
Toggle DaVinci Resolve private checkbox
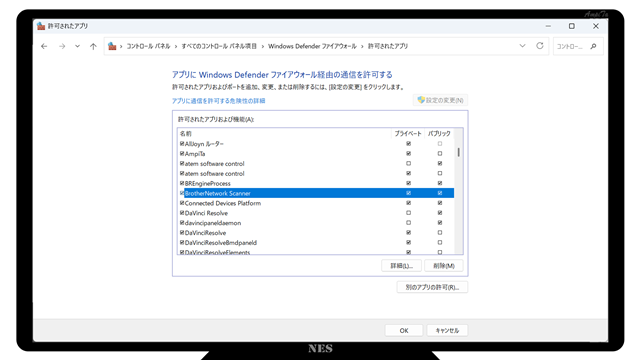coord(409,213)
